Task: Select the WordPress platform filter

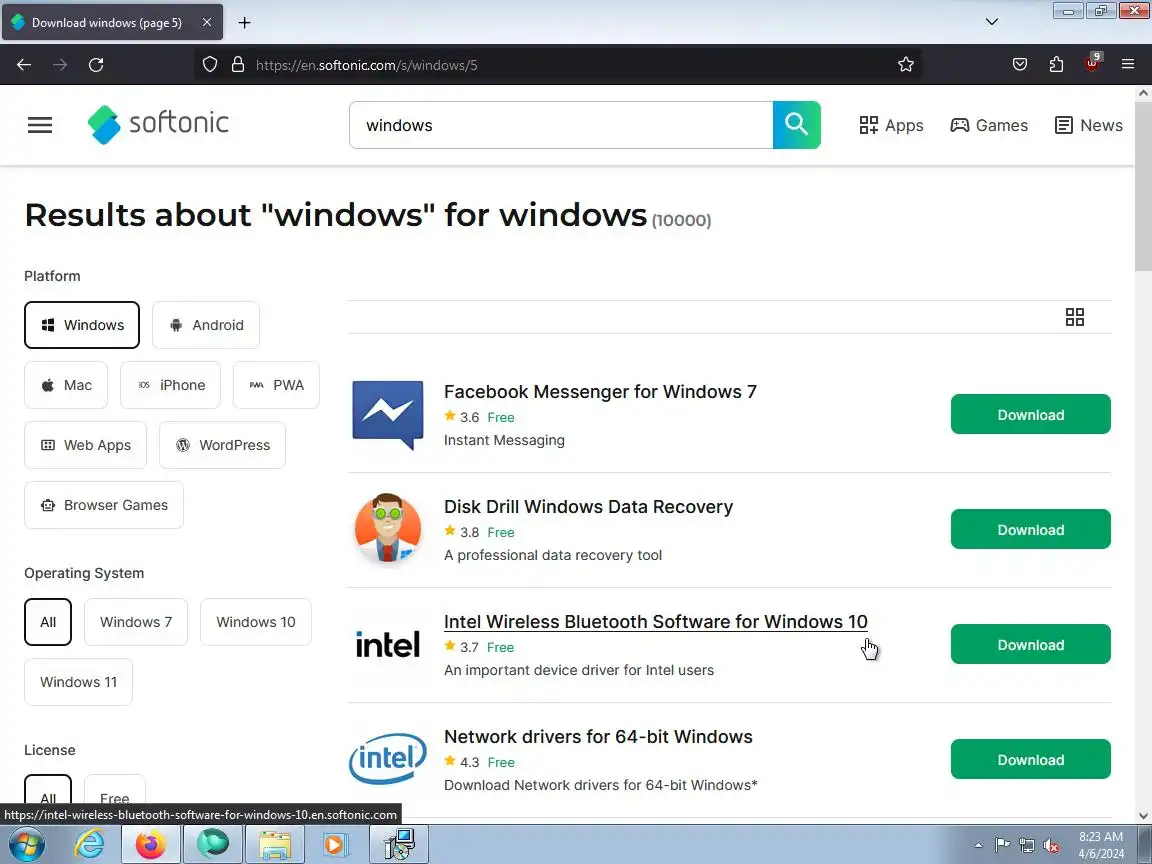Action: (223, 445)
